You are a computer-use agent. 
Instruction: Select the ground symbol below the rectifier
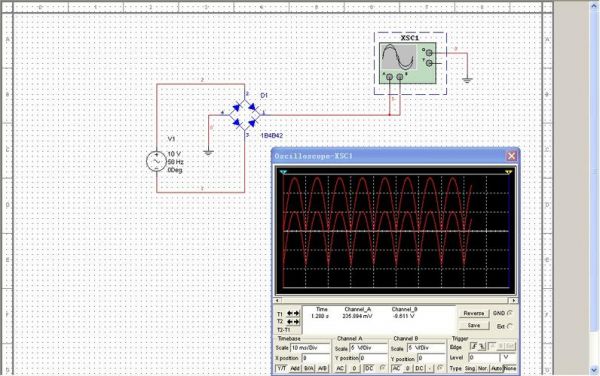[209, 152]
